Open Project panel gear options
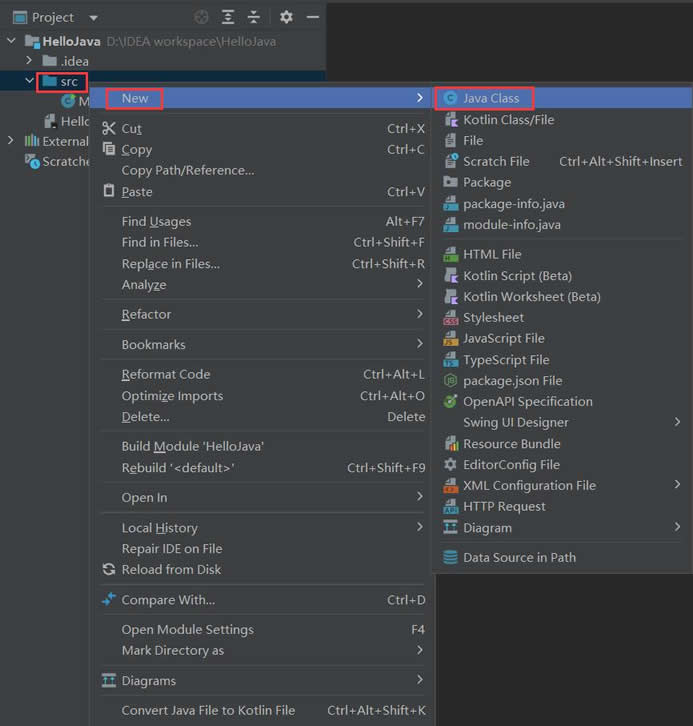 pos(286,17)
